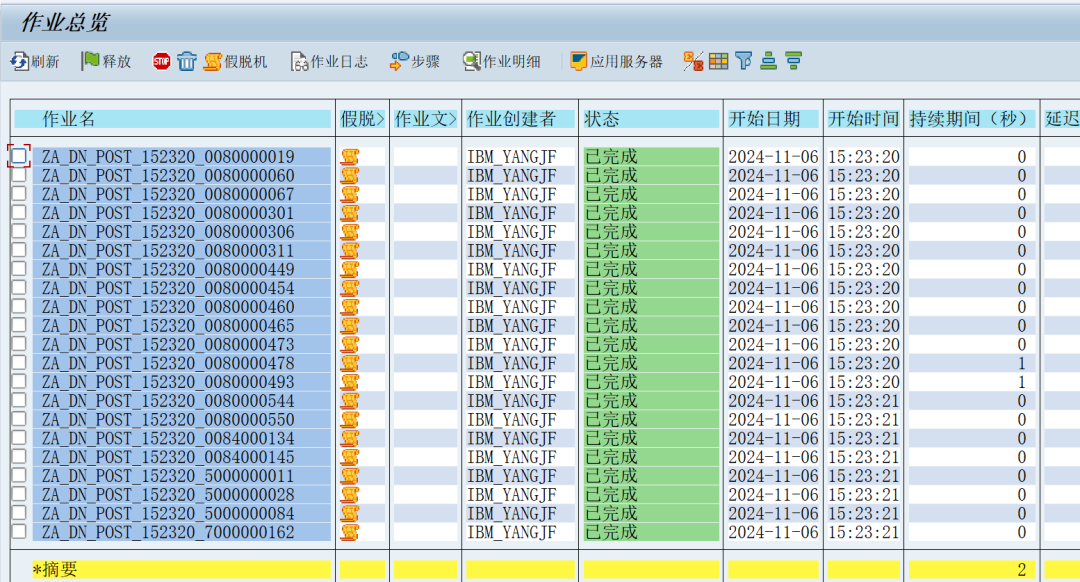
Task: Sort descending with the toolbar sort icon
Action: 793,61
